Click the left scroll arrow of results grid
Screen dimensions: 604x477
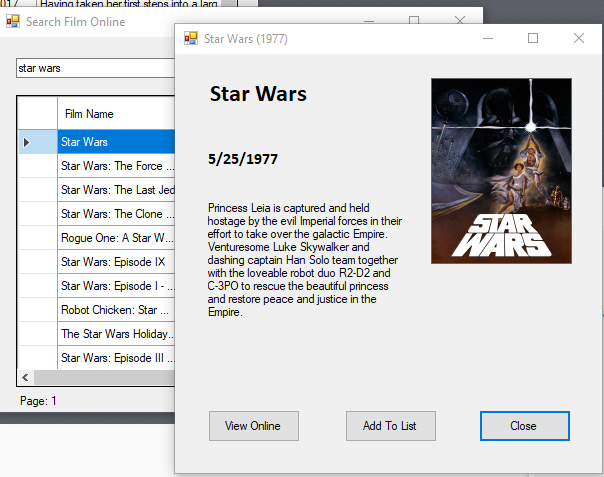tap(25, 377)
